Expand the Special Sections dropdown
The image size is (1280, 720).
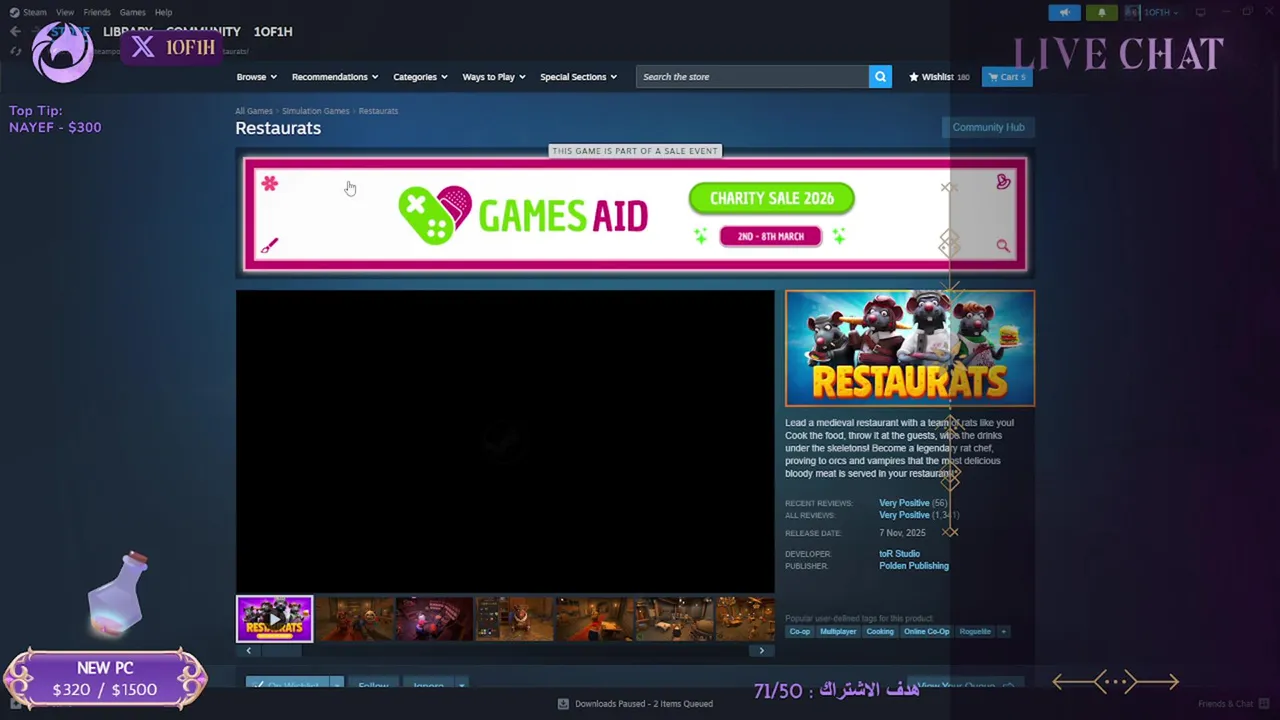coord(578,77)
